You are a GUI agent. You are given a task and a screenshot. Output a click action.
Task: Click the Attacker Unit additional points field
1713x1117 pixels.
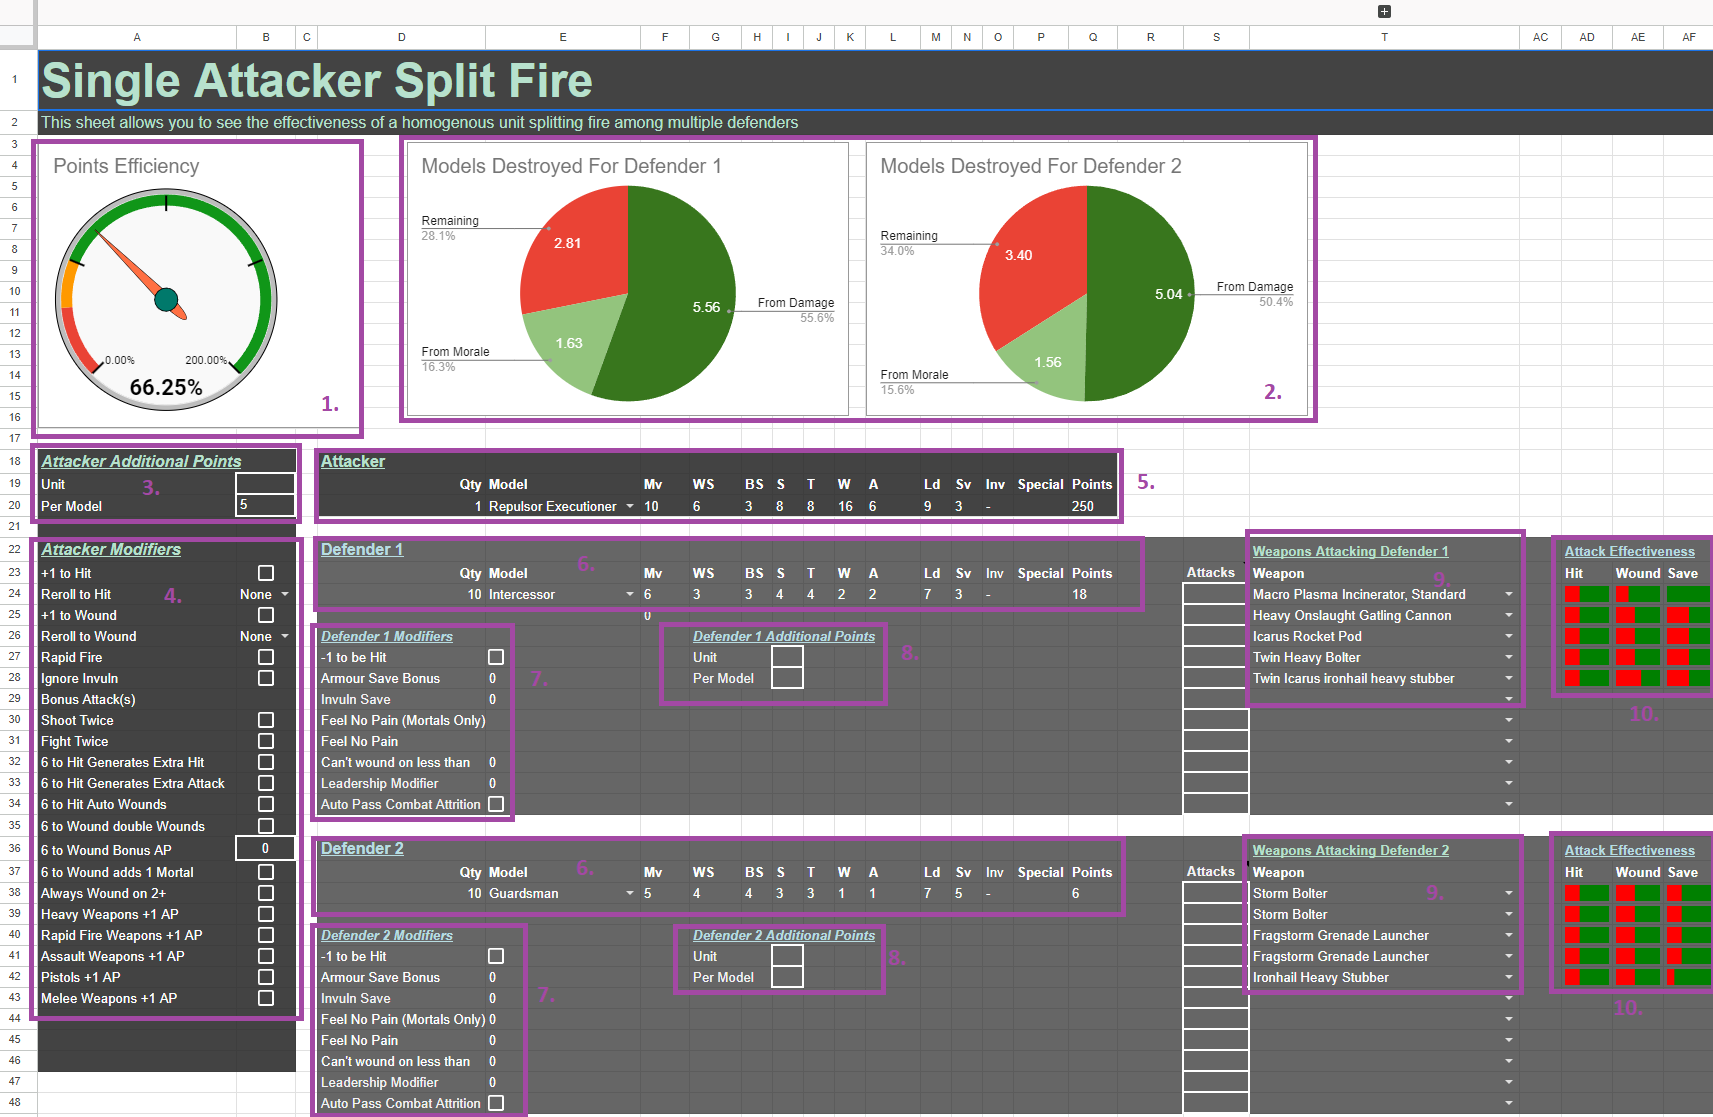266,484
